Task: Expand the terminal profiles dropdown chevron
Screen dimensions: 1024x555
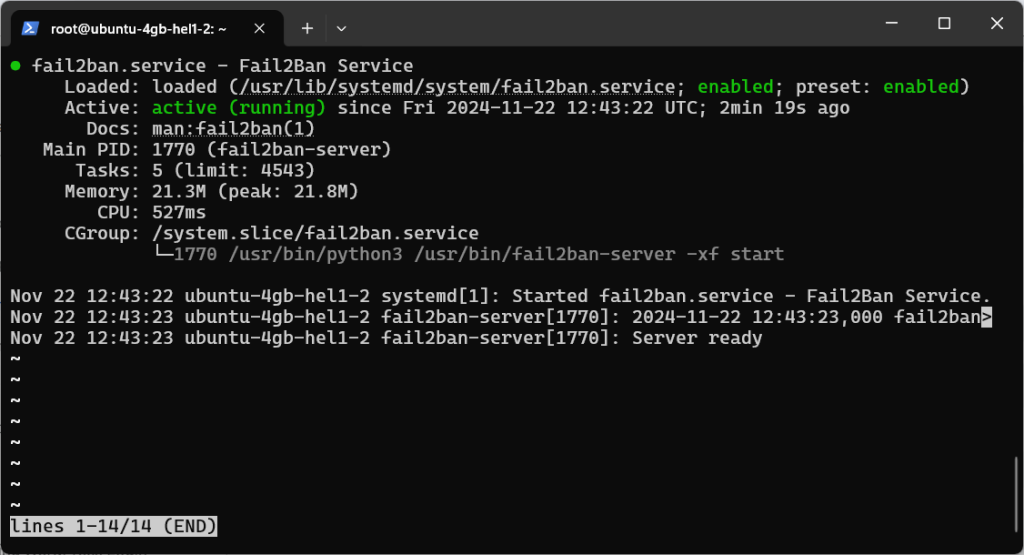Action: pos(341,28)
